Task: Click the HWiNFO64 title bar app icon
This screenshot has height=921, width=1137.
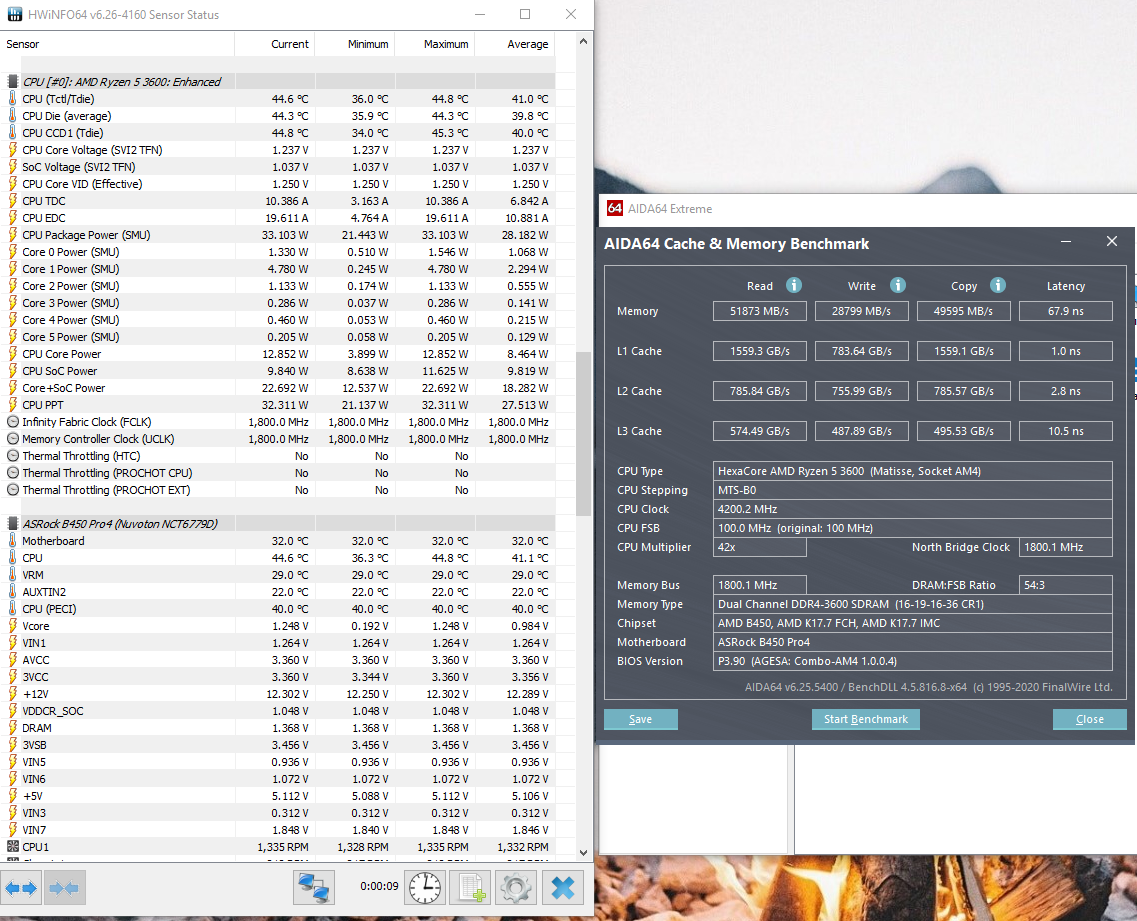Action: coord(15,15)
